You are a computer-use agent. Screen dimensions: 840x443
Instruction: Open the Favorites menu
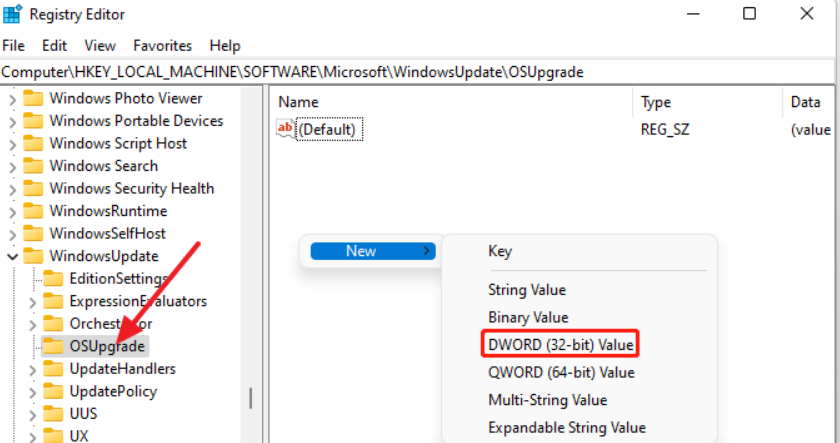(x=162, y=46)
